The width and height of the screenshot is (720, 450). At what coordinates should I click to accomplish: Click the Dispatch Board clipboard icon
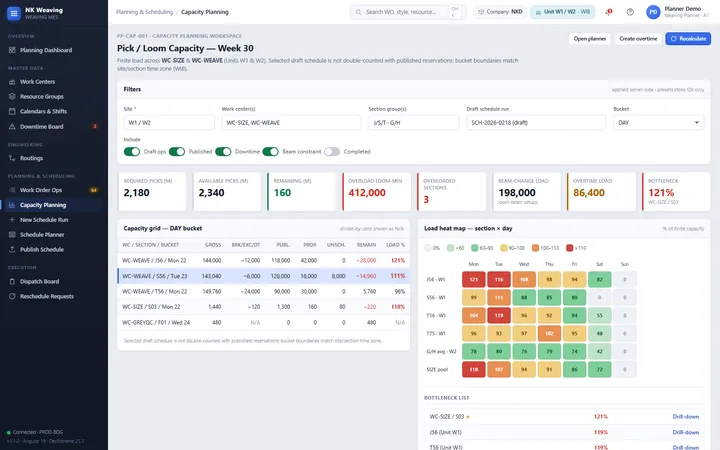(12, 281)
